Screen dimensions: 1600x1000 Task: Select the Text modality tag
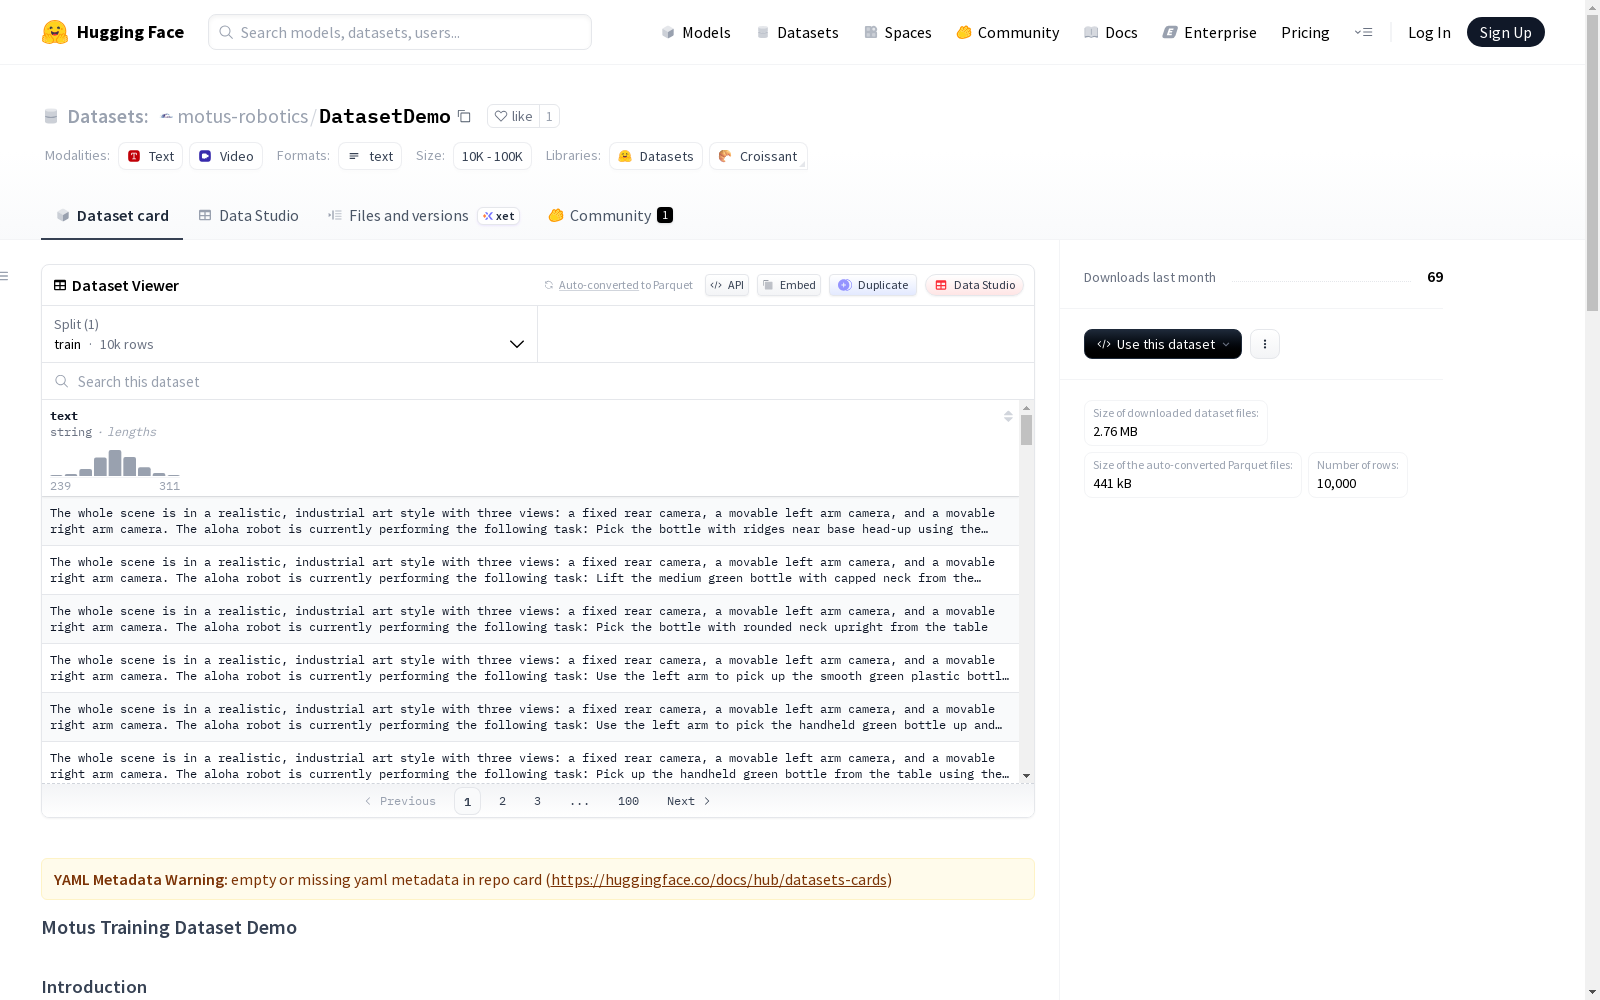point(150,156)
